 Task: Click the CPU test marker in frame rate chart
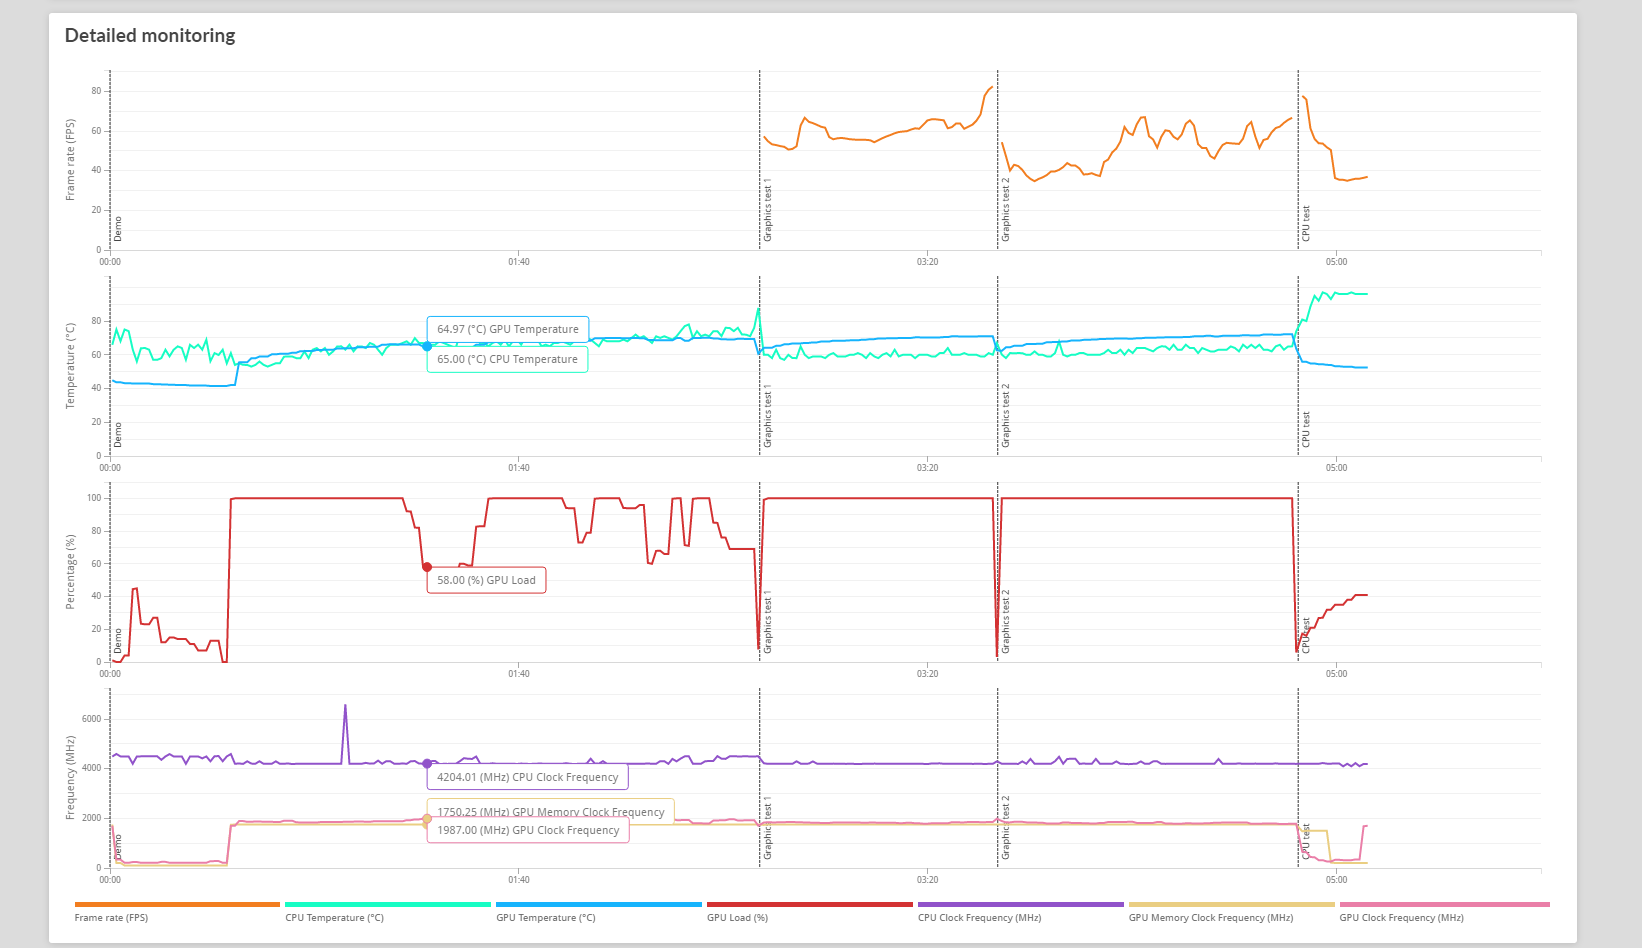coord(1306,224)
